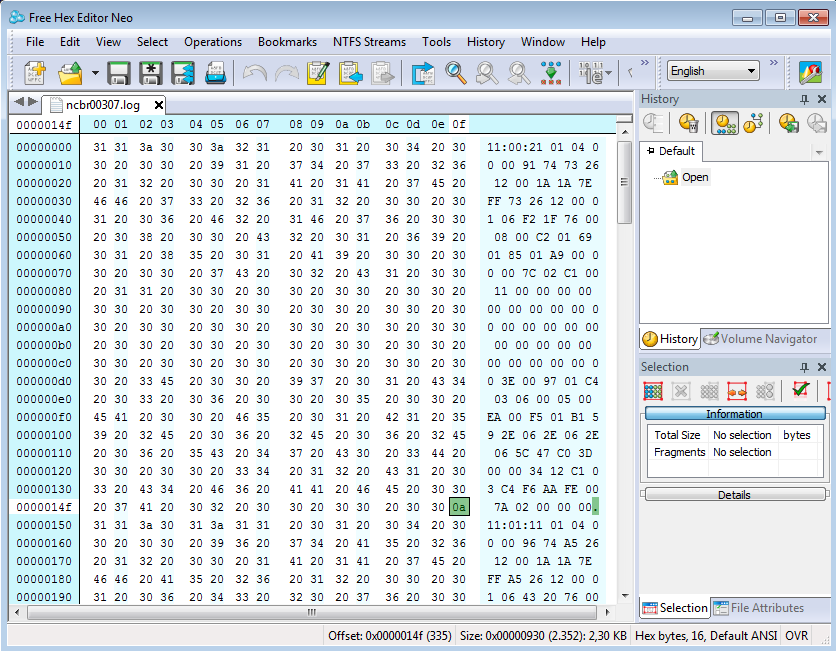This screenshot has width=836, height=651.
Task: Switch to the Volume Navigator tab
Action: [760, 339]
